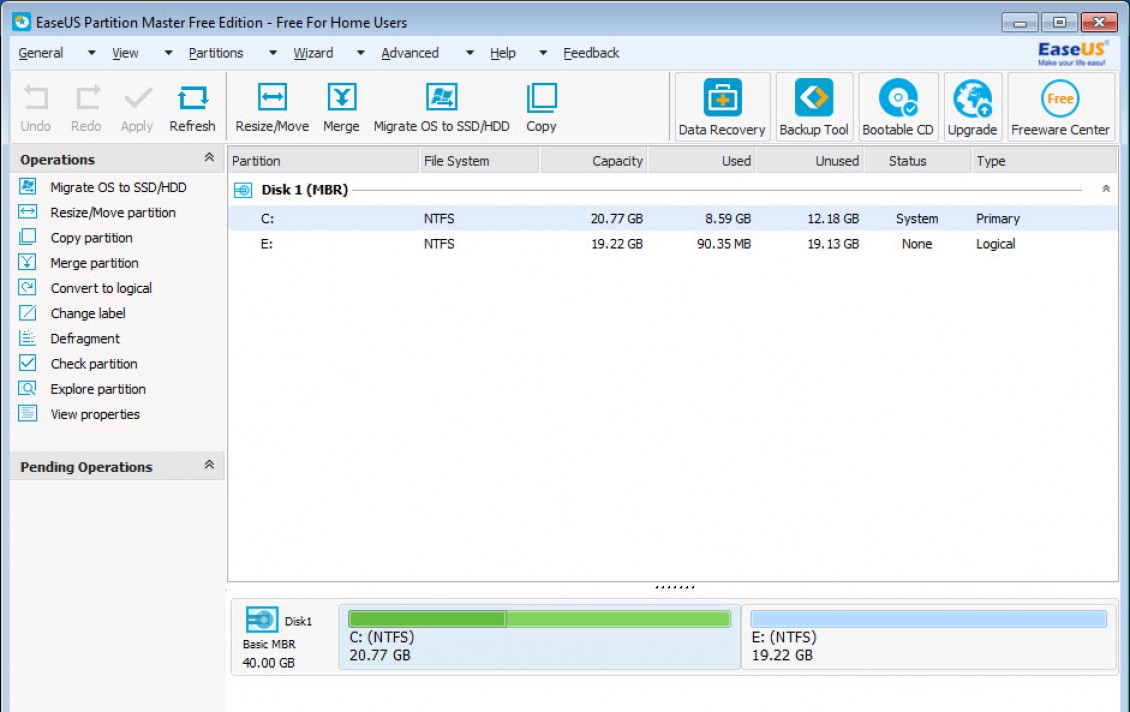Open the Help menu dropdown arrow
1130x712 pixels.
pos(543,53)
